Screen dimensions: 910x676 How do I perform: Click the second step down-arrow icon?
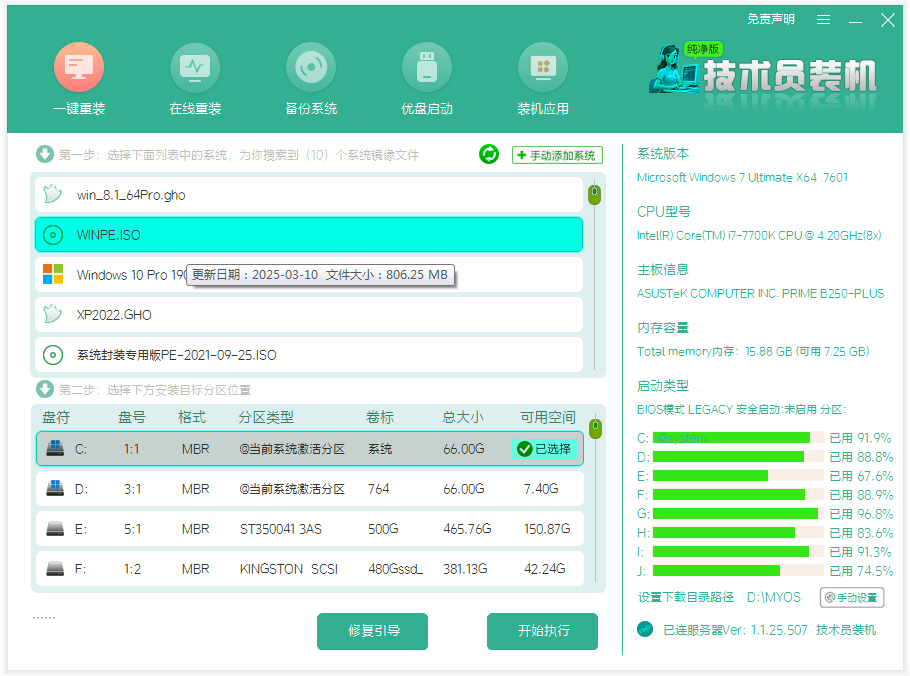pos(45,389)
